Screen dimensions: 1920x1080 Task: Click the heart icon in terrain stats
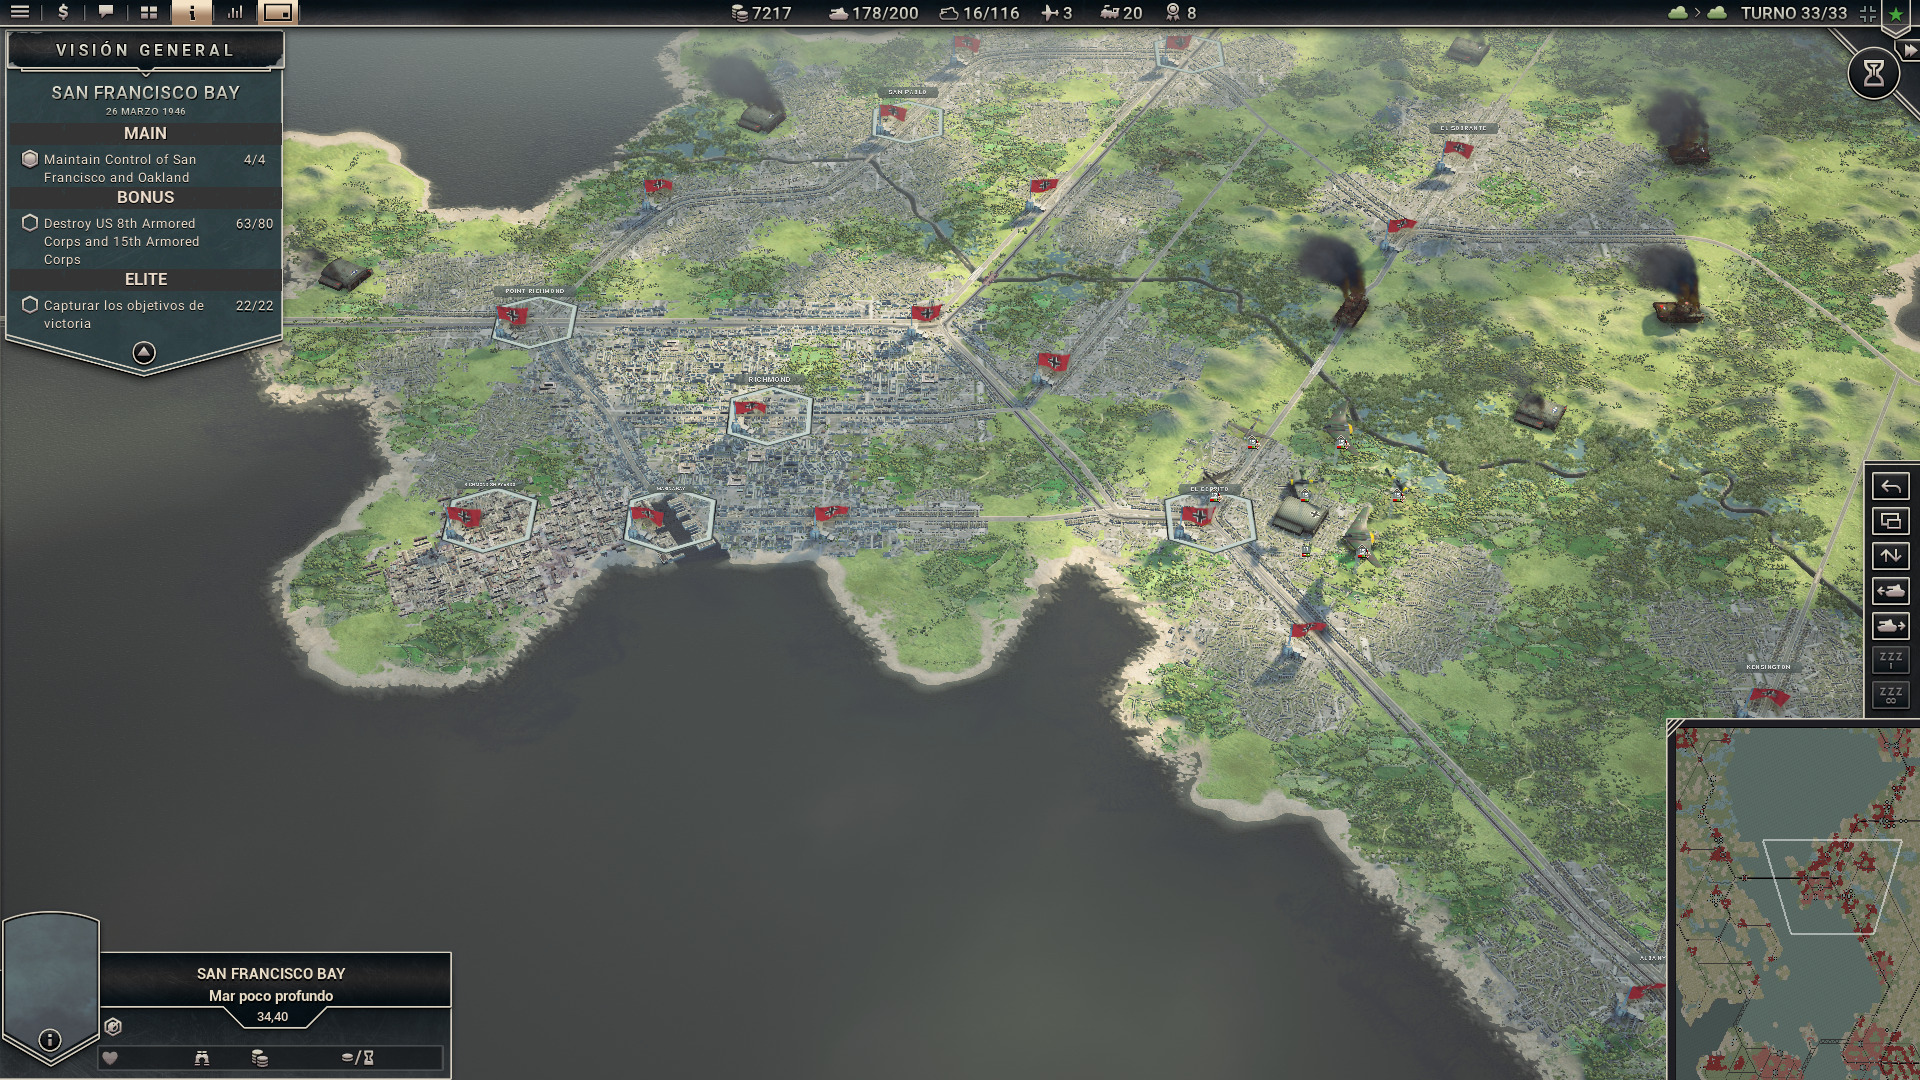click(110, 1058)
